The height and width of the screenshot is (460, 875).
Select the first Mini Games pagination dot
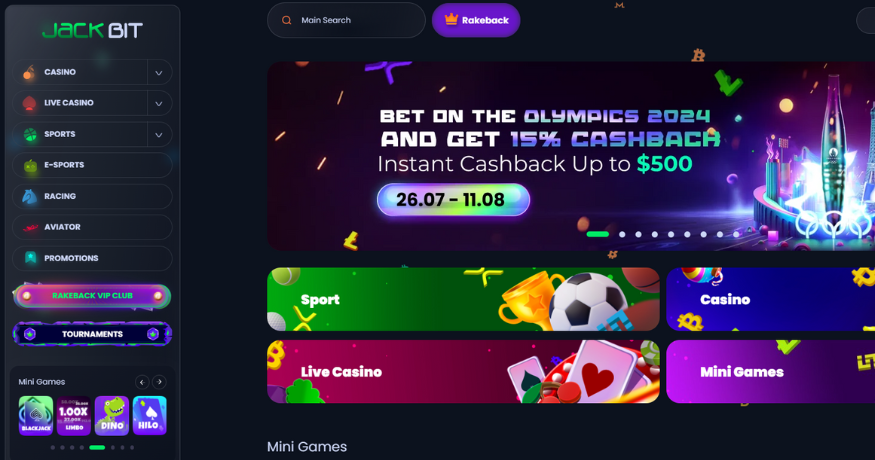pyautogui.click(x=52, y=447)
